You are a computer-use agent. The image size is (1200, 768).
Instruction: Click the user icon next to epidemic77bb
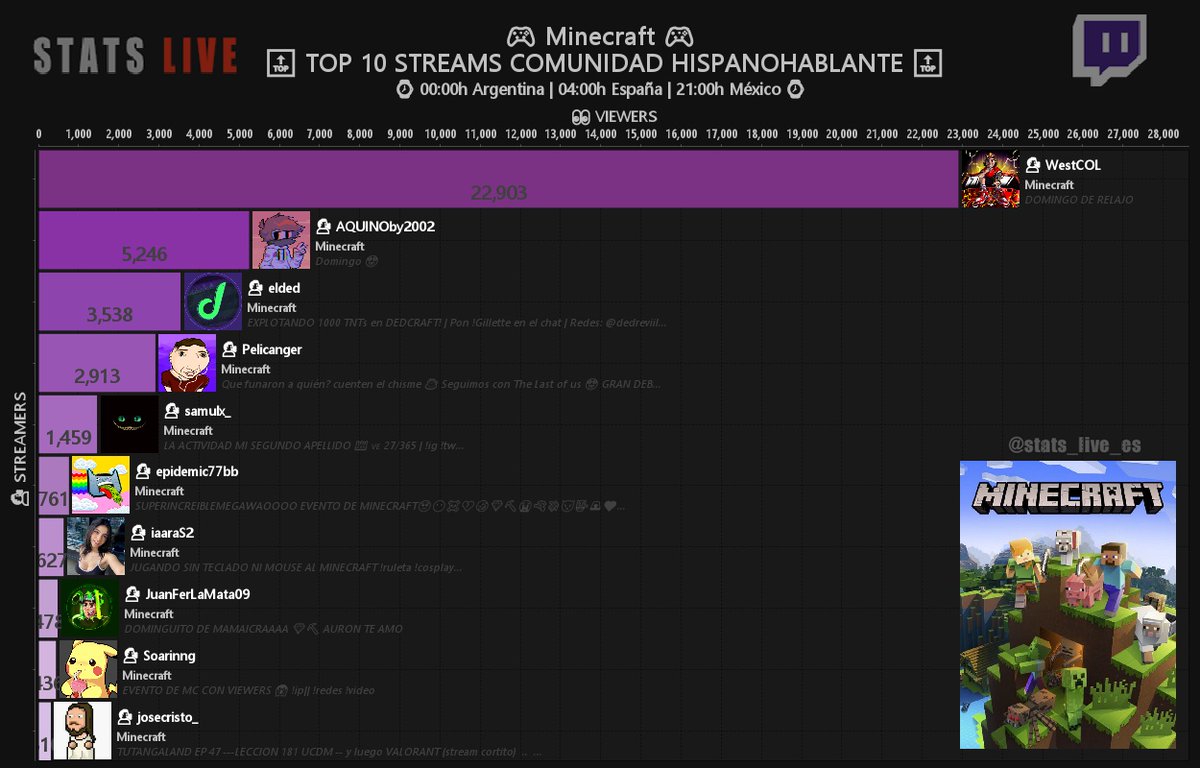[x=143, y=471]
